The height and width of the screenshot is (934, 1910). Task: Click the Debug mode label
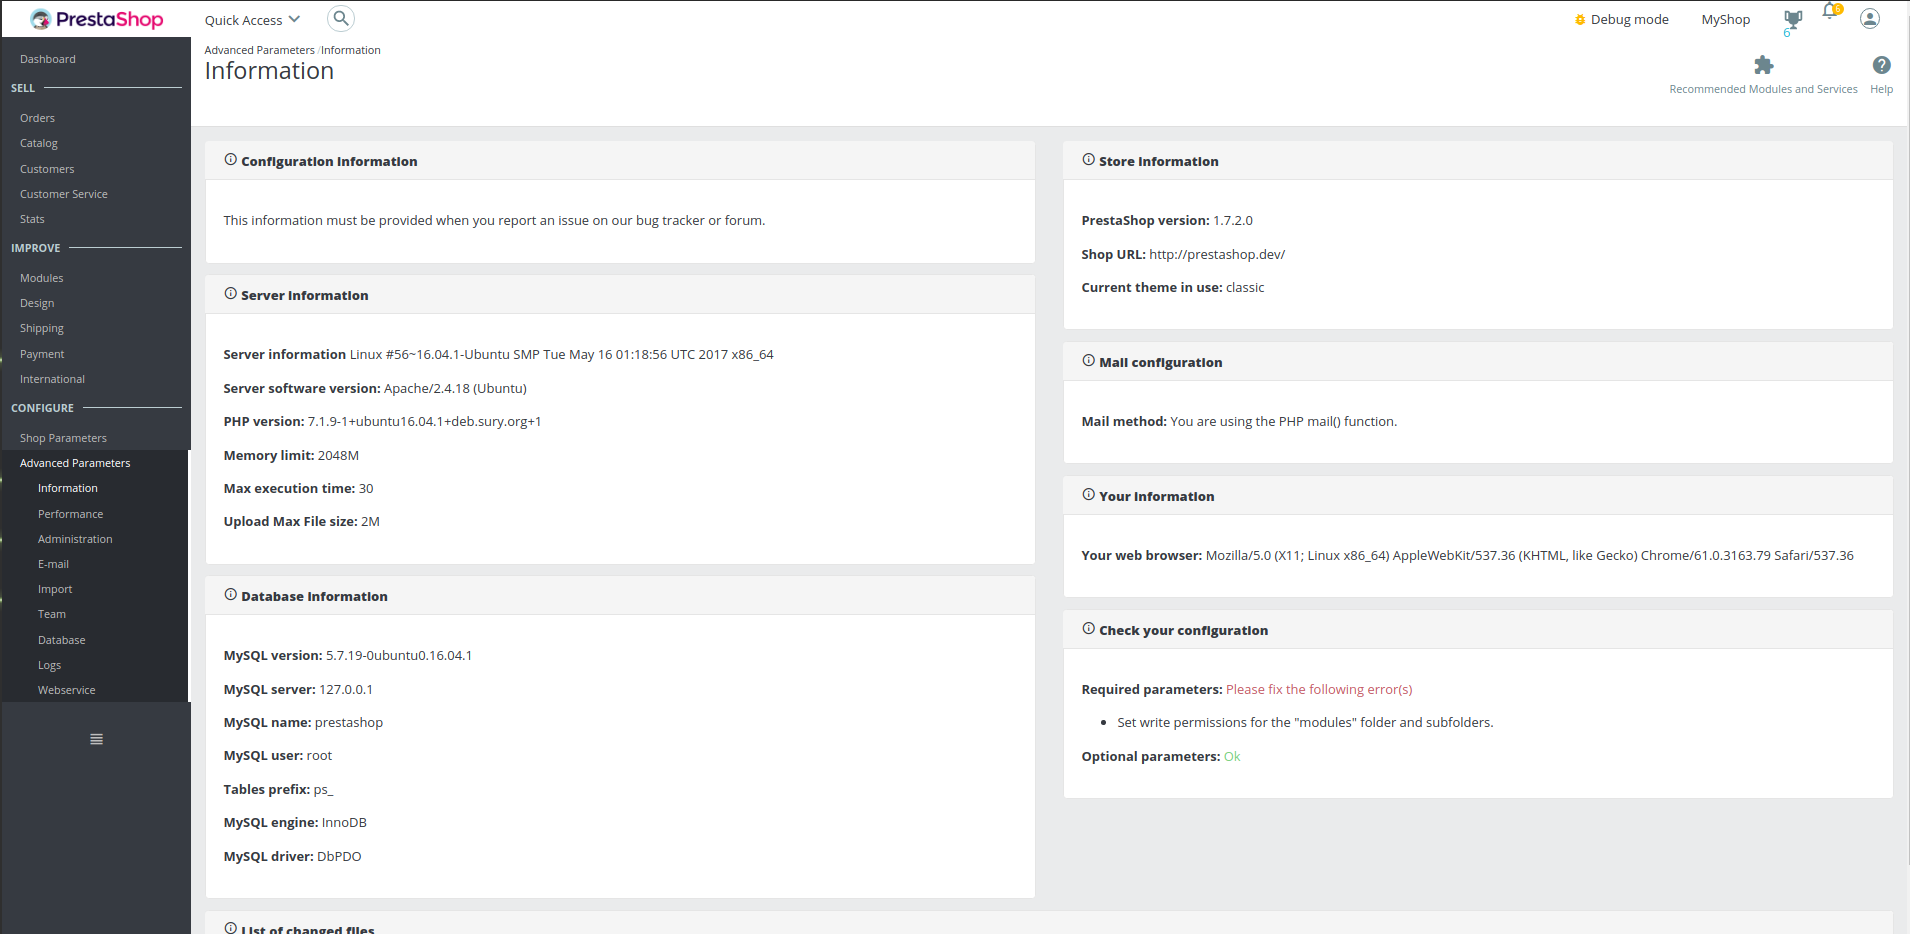pyautogui.click(x=1629, y=19)
